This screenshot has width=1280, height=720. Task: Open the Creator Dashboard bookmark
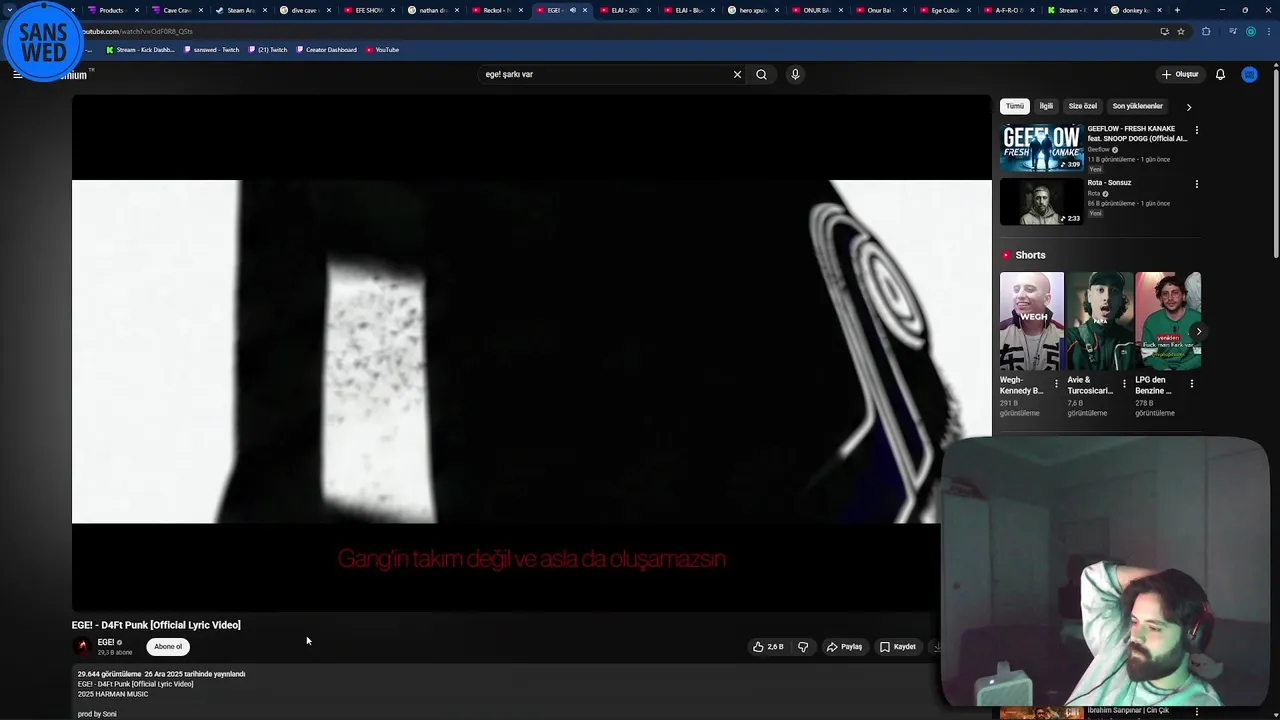click(x=327, y=50)
